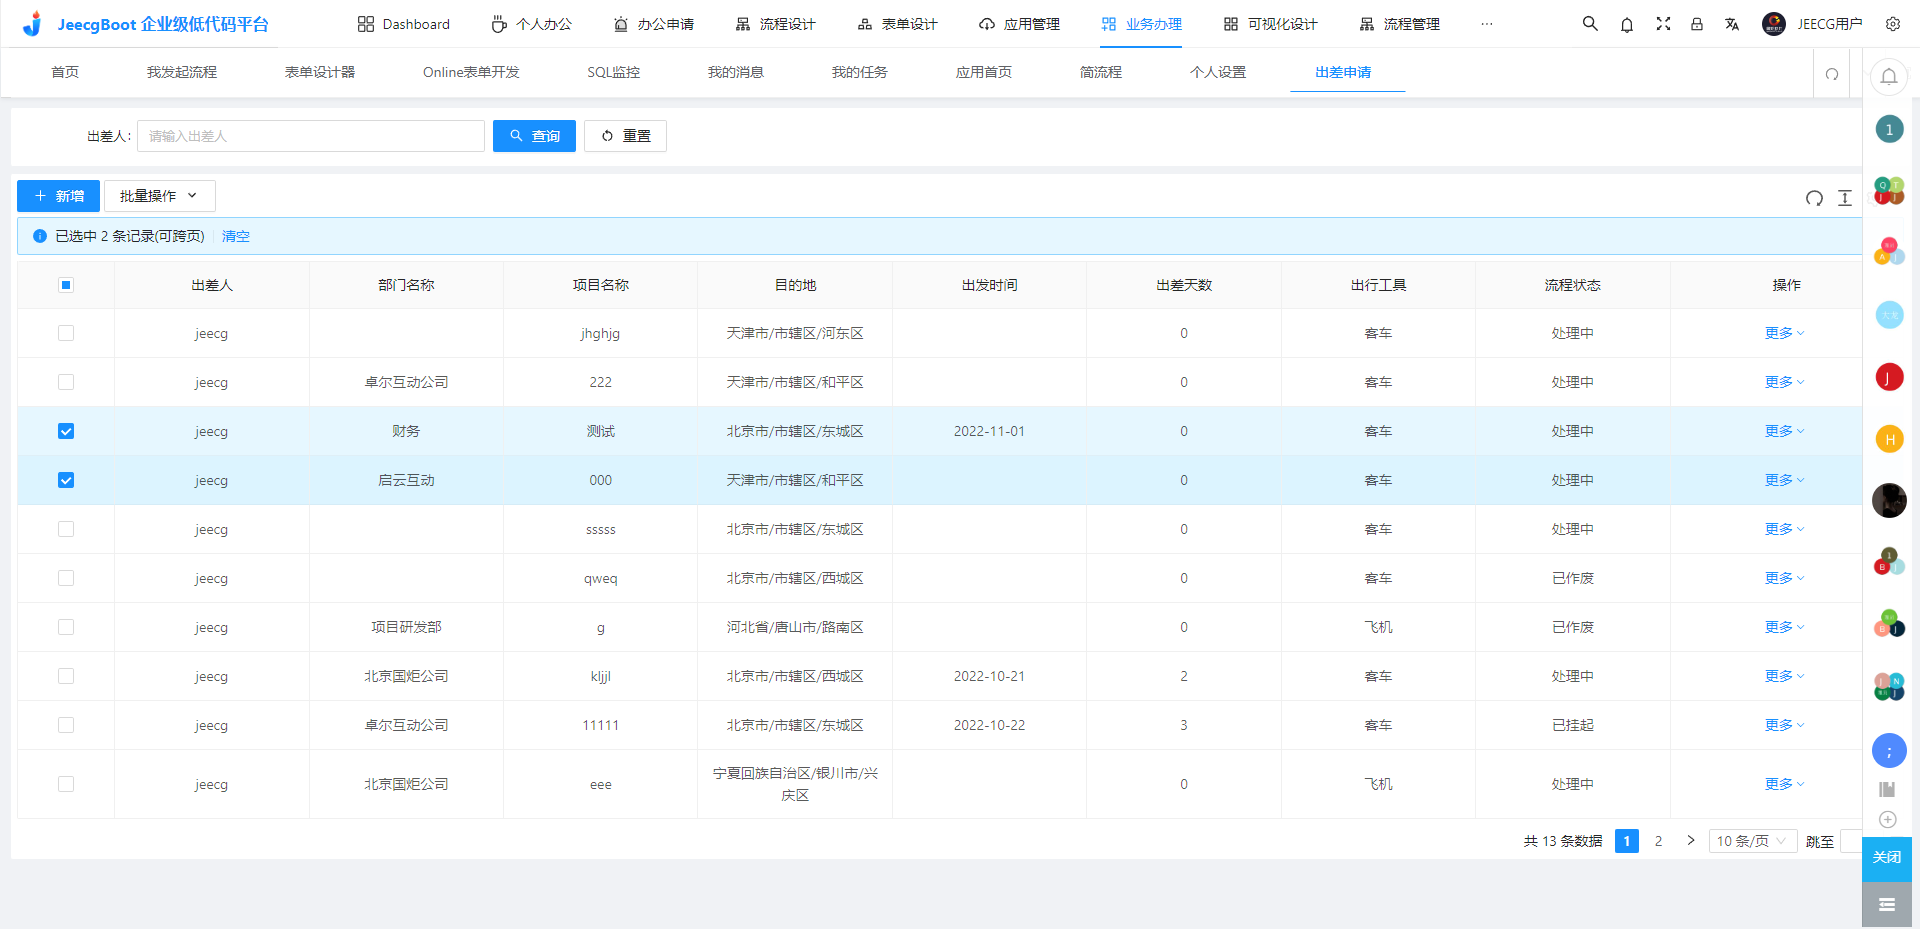Check the row with project 222

point(66,382)
